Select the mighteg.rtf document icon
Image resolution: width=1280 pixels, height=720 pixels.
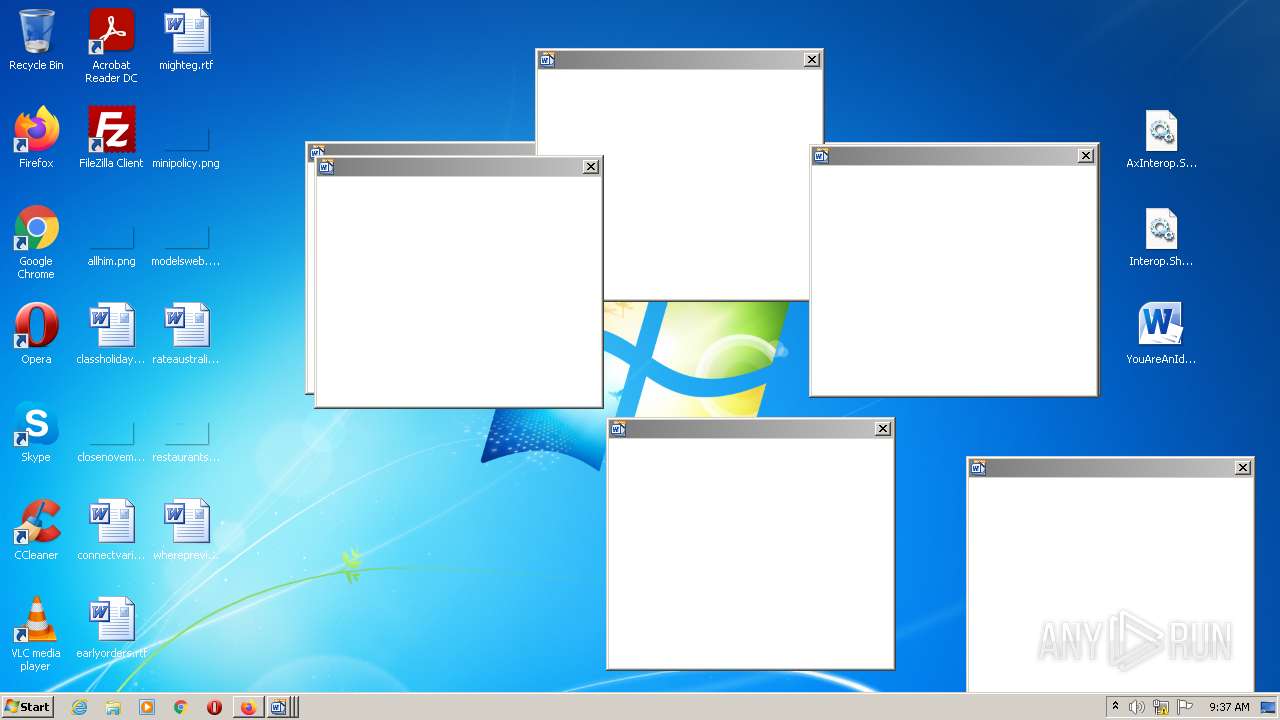[186, 40]
